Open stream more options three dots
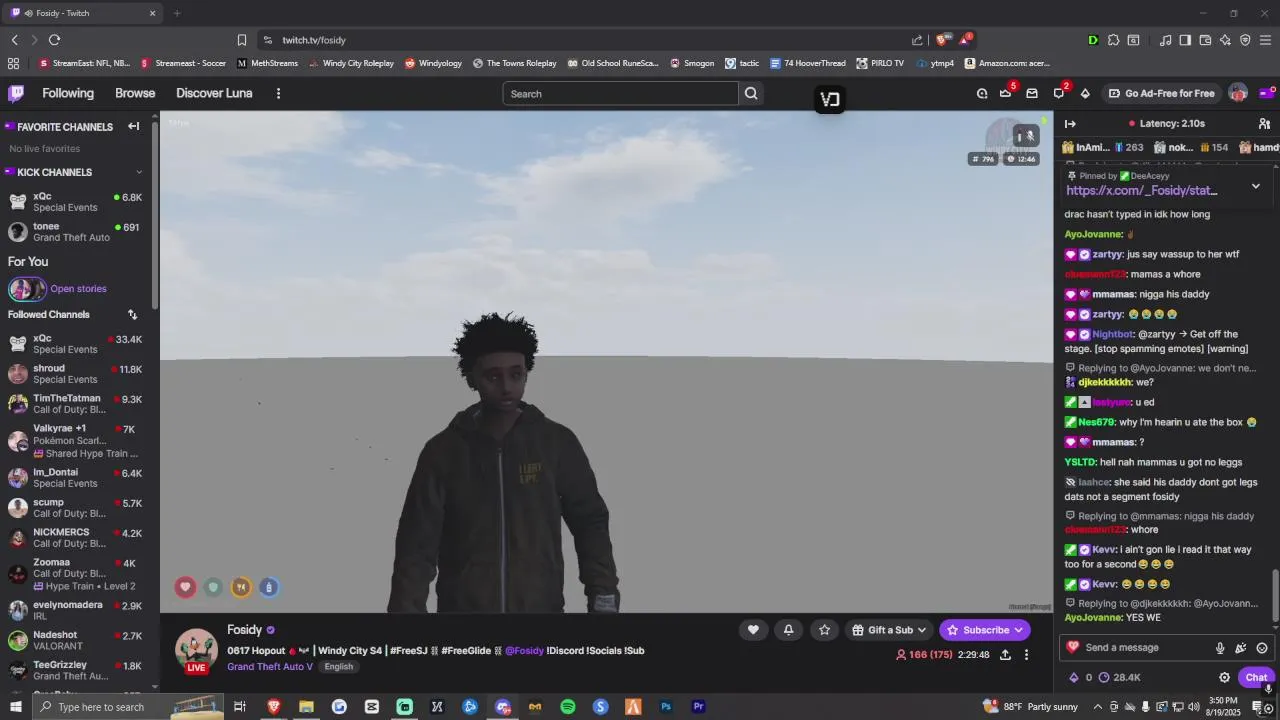Viewport: 1280px width, 720px height. [1026, 655]
